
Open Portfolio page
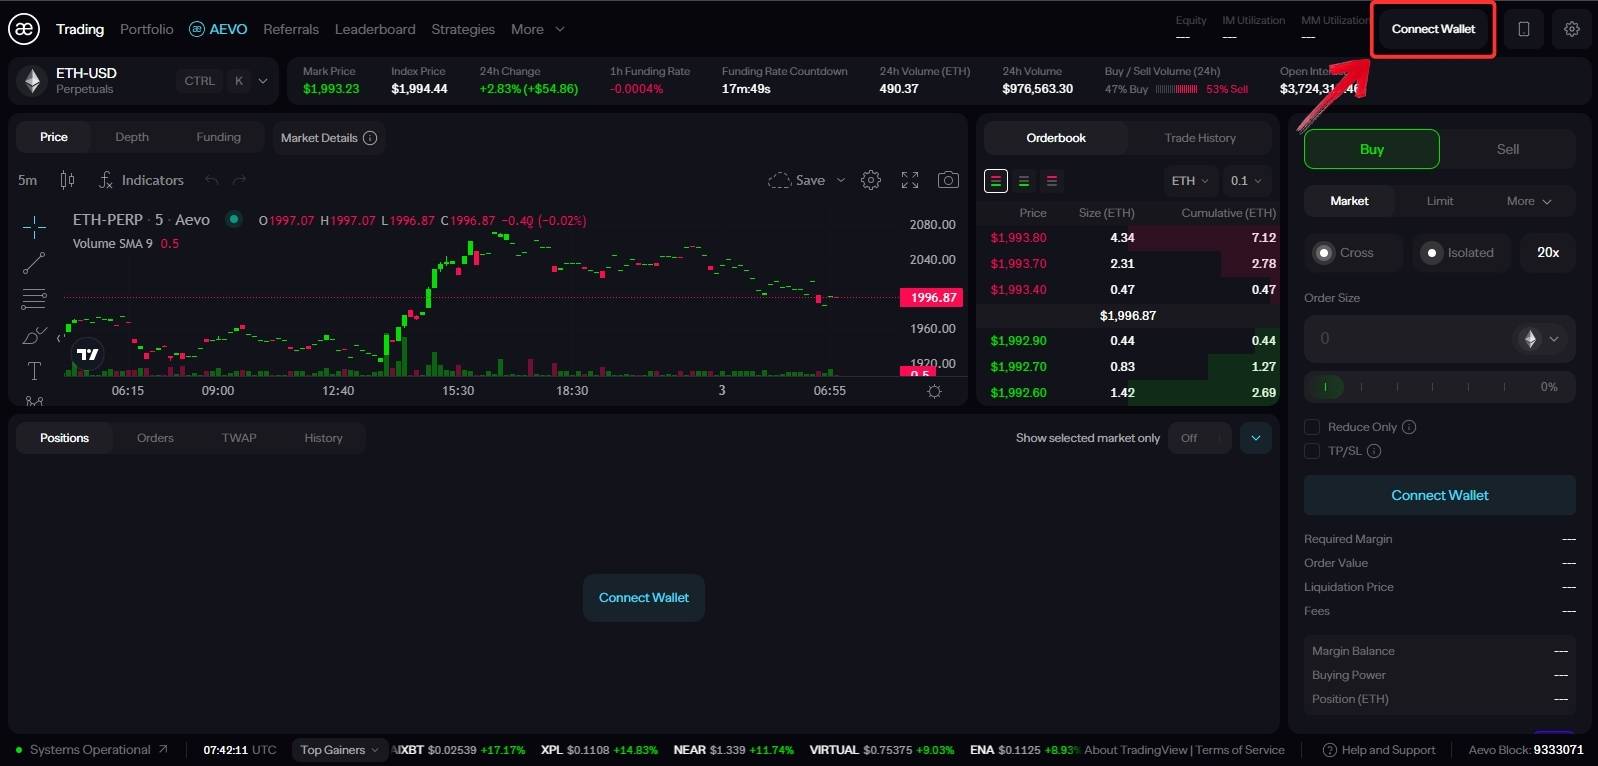point(147,29)
